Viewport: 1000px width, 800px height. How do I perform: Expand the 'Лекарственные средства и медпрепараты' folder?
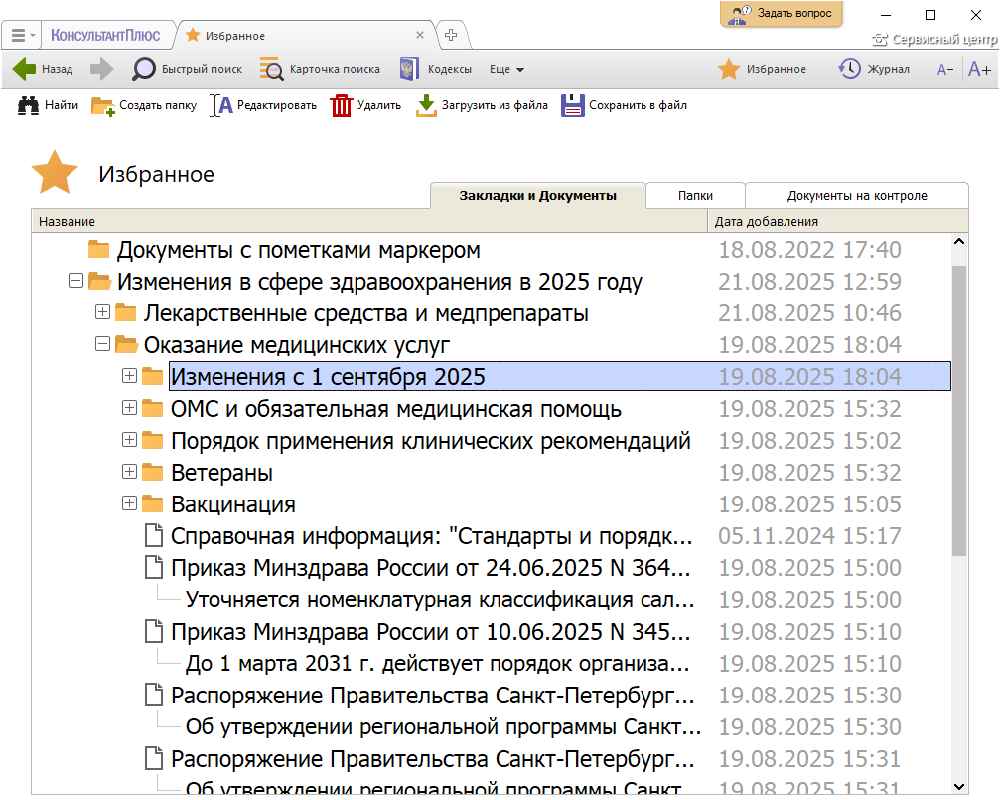click(x=102, y=313)
